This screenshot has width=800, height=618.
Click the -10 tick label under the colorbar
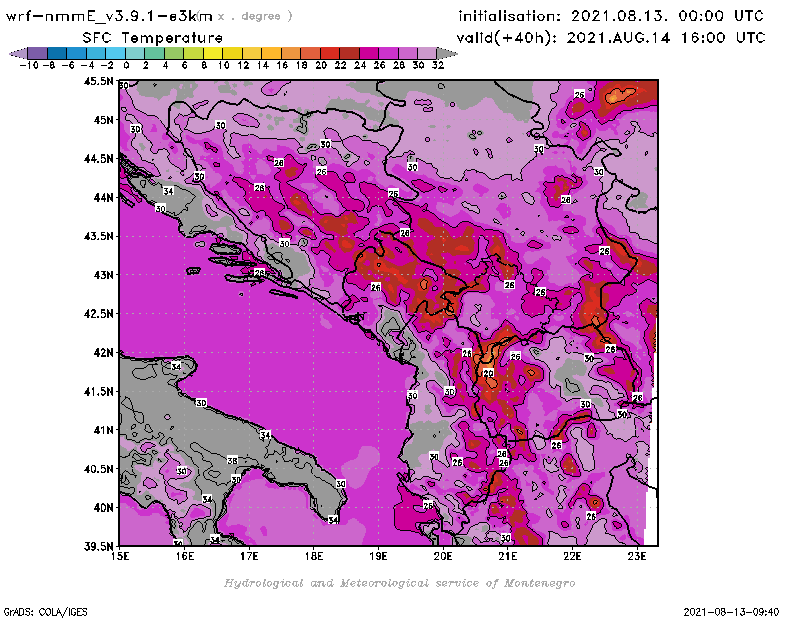click(x=30, y=65)
